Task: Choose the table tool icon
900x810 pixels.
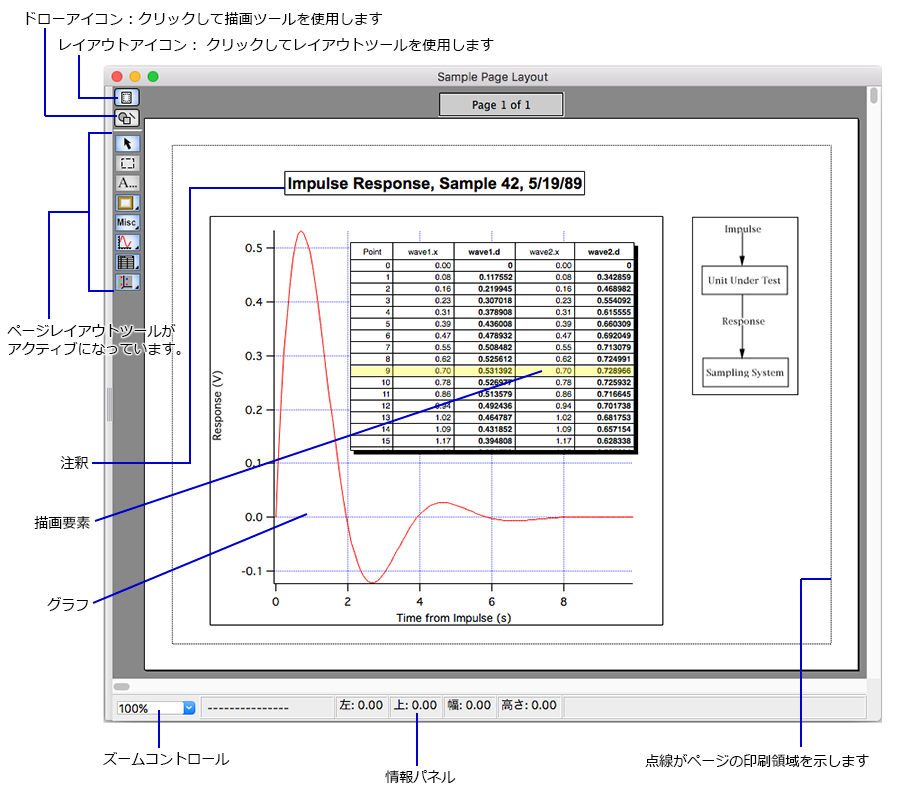Action: (x=127, y=262)
